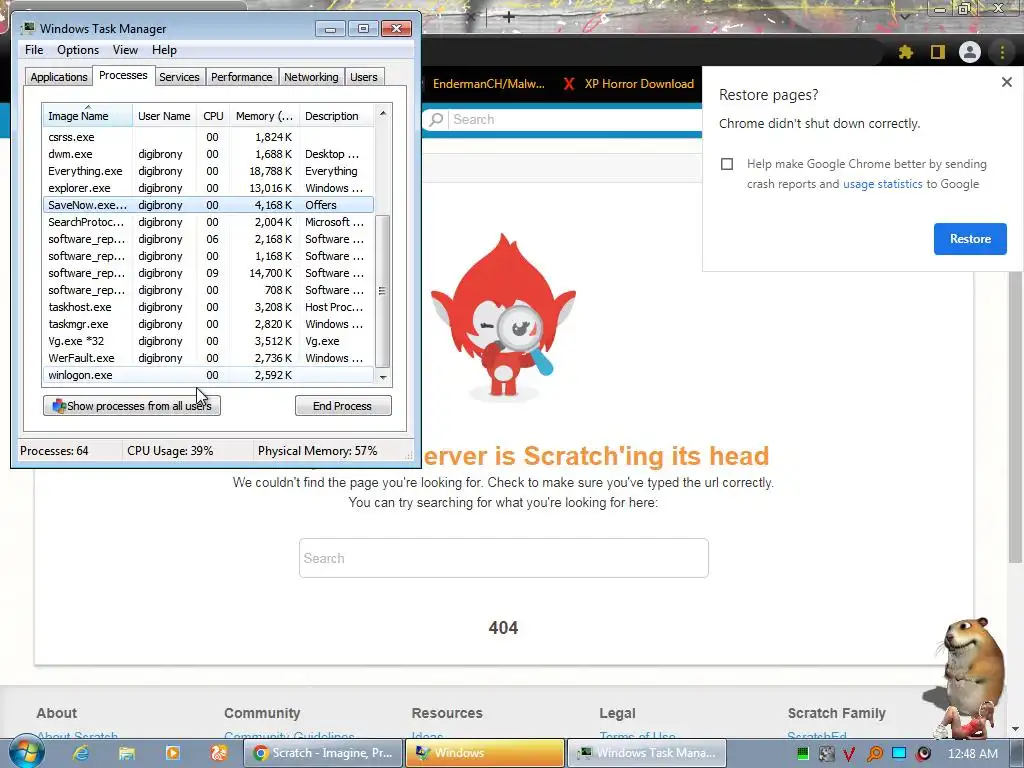Add a new Chrome tab with plus
Viewport: 1024px width, 768px height.
tap(509, 16)
